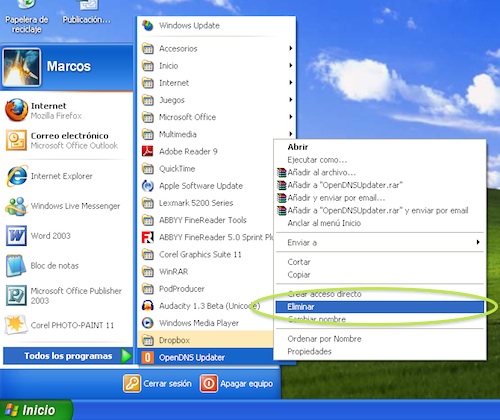Launch Corel PHOTO-PAINT 11 icon
The height and width of the screenshot is (420, 500).
pyautogui.click(x=15, y=324)
